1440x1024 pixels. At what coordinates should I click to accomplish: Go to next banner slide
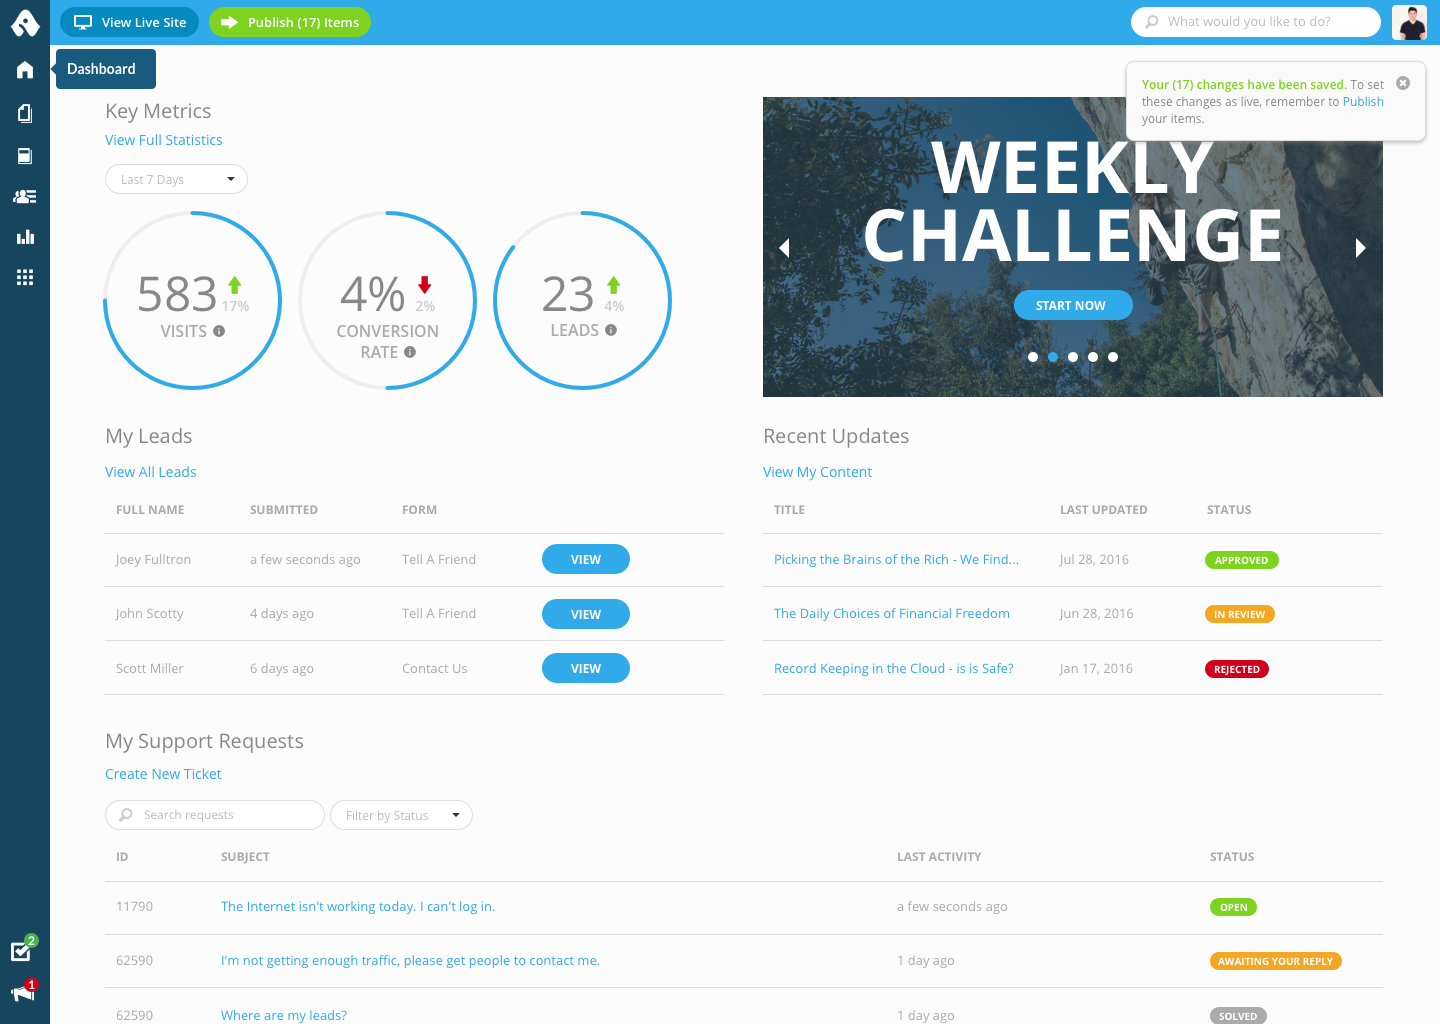1360,247
